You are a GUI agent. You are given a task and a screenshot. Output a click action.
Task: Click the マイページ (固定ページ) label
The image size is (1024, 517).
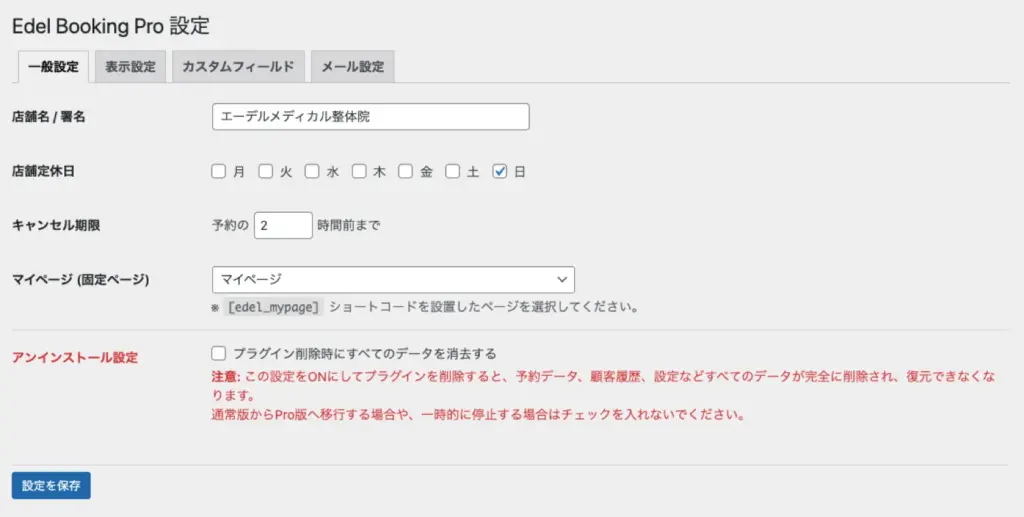[80, 279]
